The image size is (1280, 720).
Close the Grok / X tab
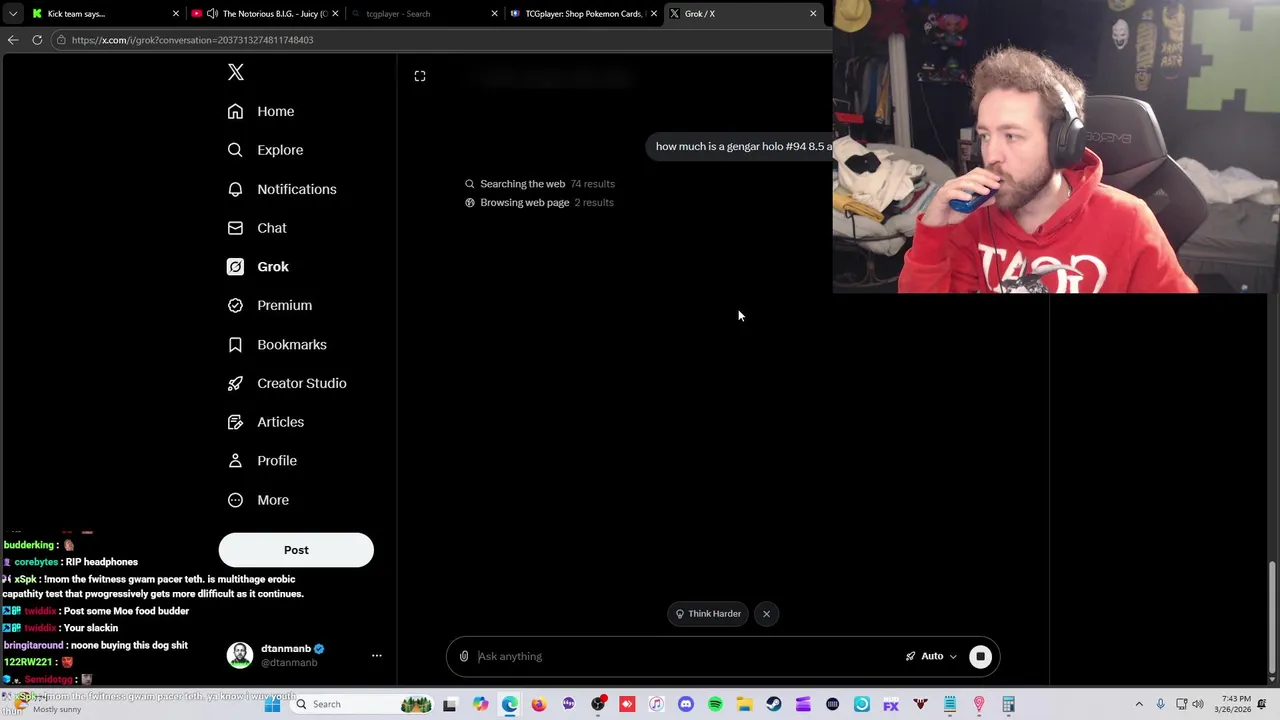click(x=813, y=14)
